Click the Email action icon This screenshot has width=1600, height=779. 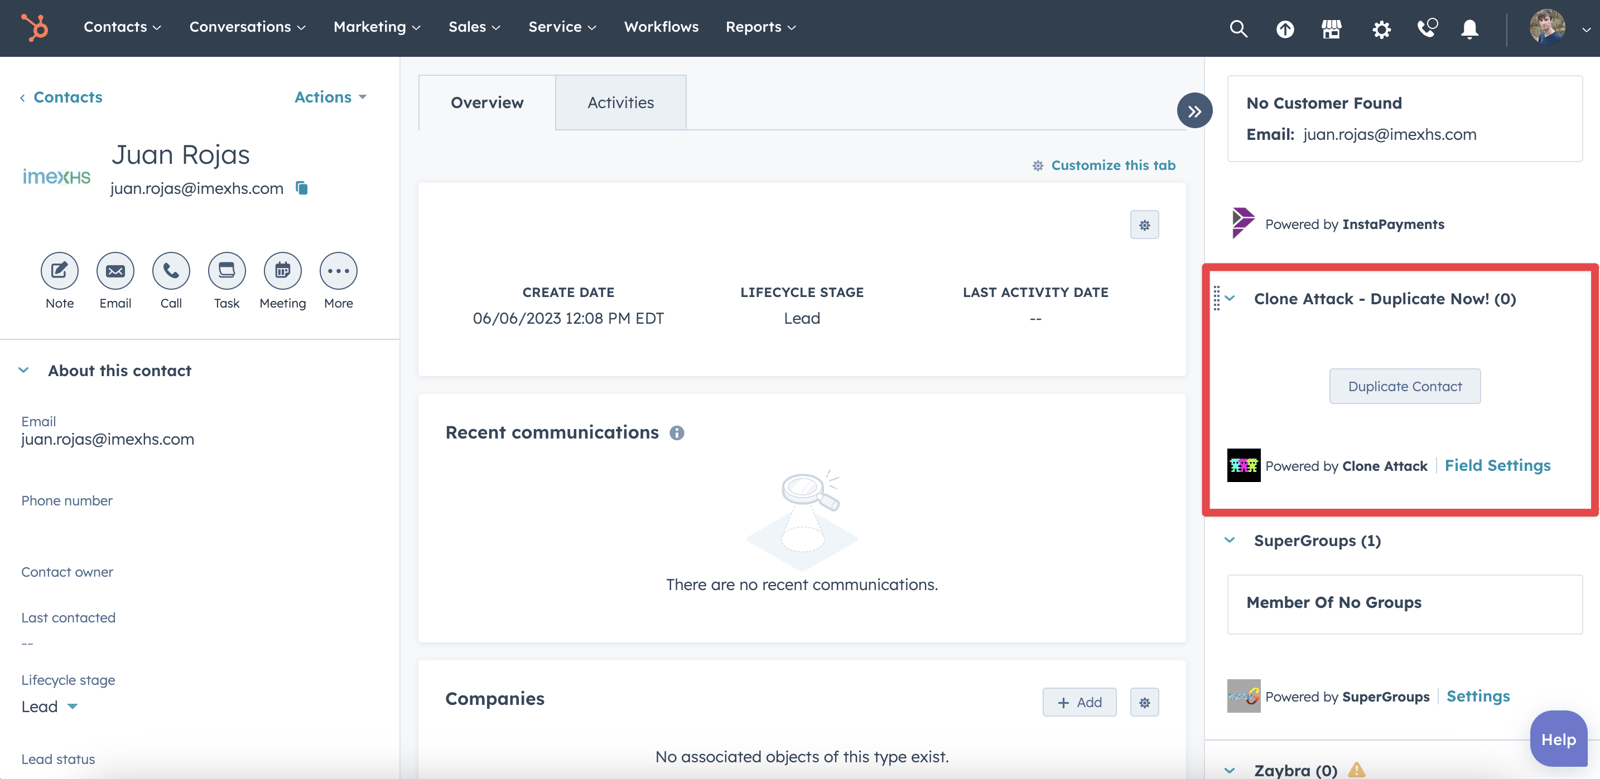tap(115, 271)
